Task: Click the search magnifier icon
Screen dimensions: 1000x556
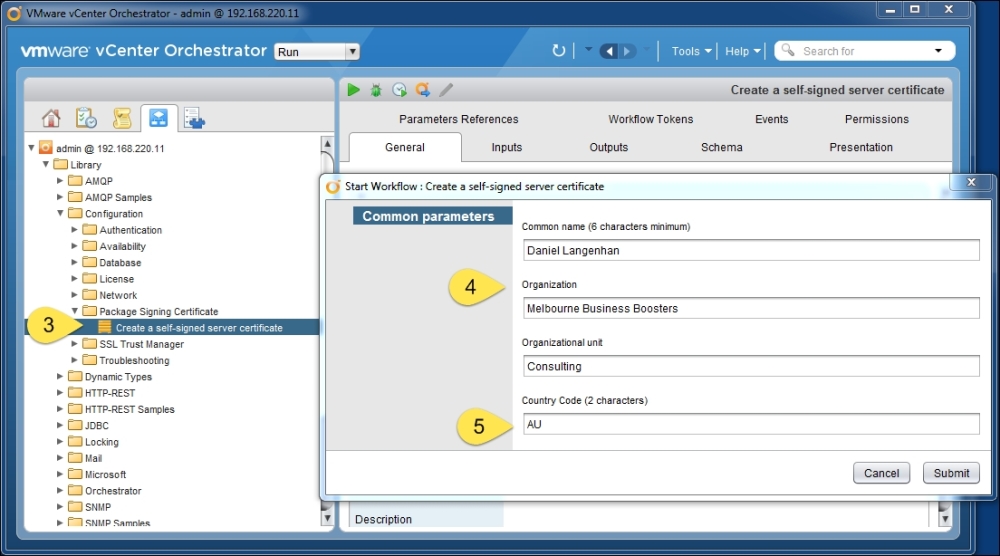Action: point(788,50)
